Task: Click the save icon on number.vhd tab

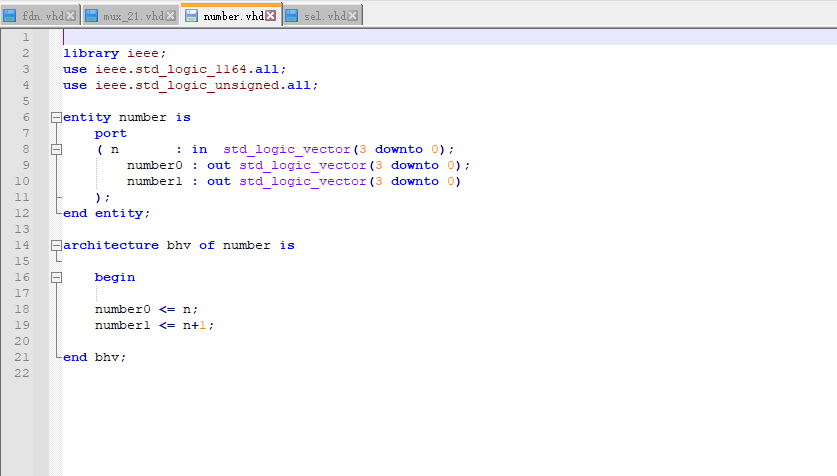Action: [x=191, y=15]
